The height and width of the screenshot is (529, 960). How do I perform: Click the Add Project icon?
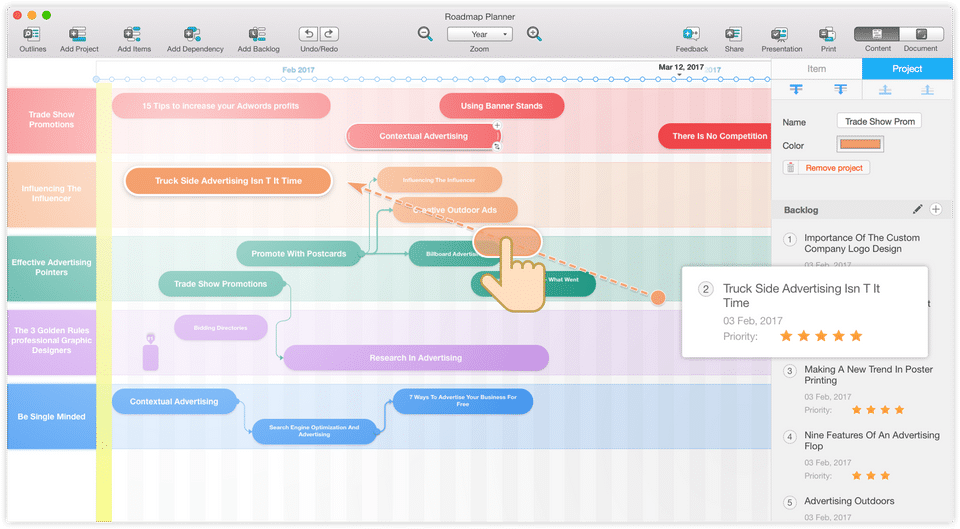[78, 34]
